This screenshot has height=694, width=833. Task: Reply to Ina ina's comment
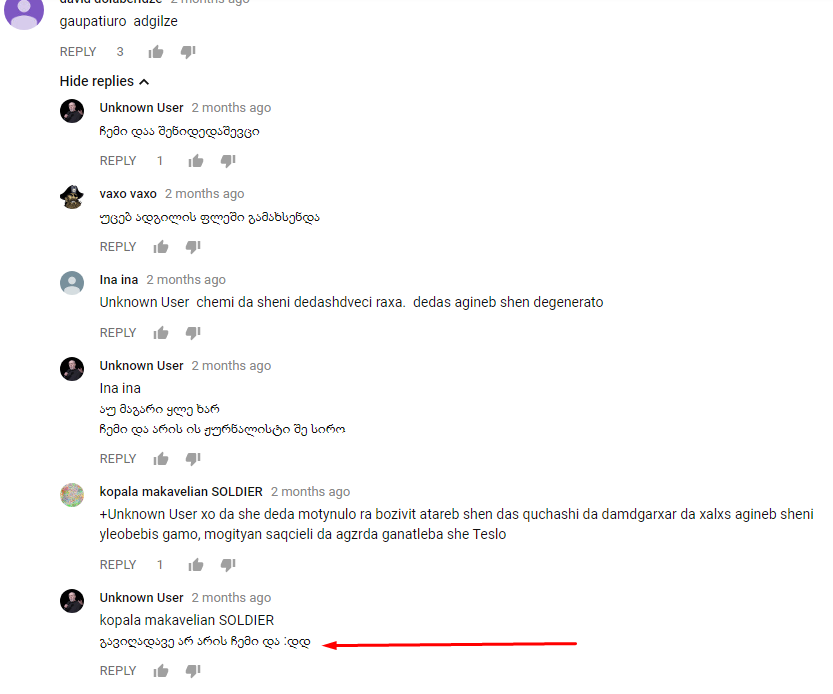click(118, 333)
